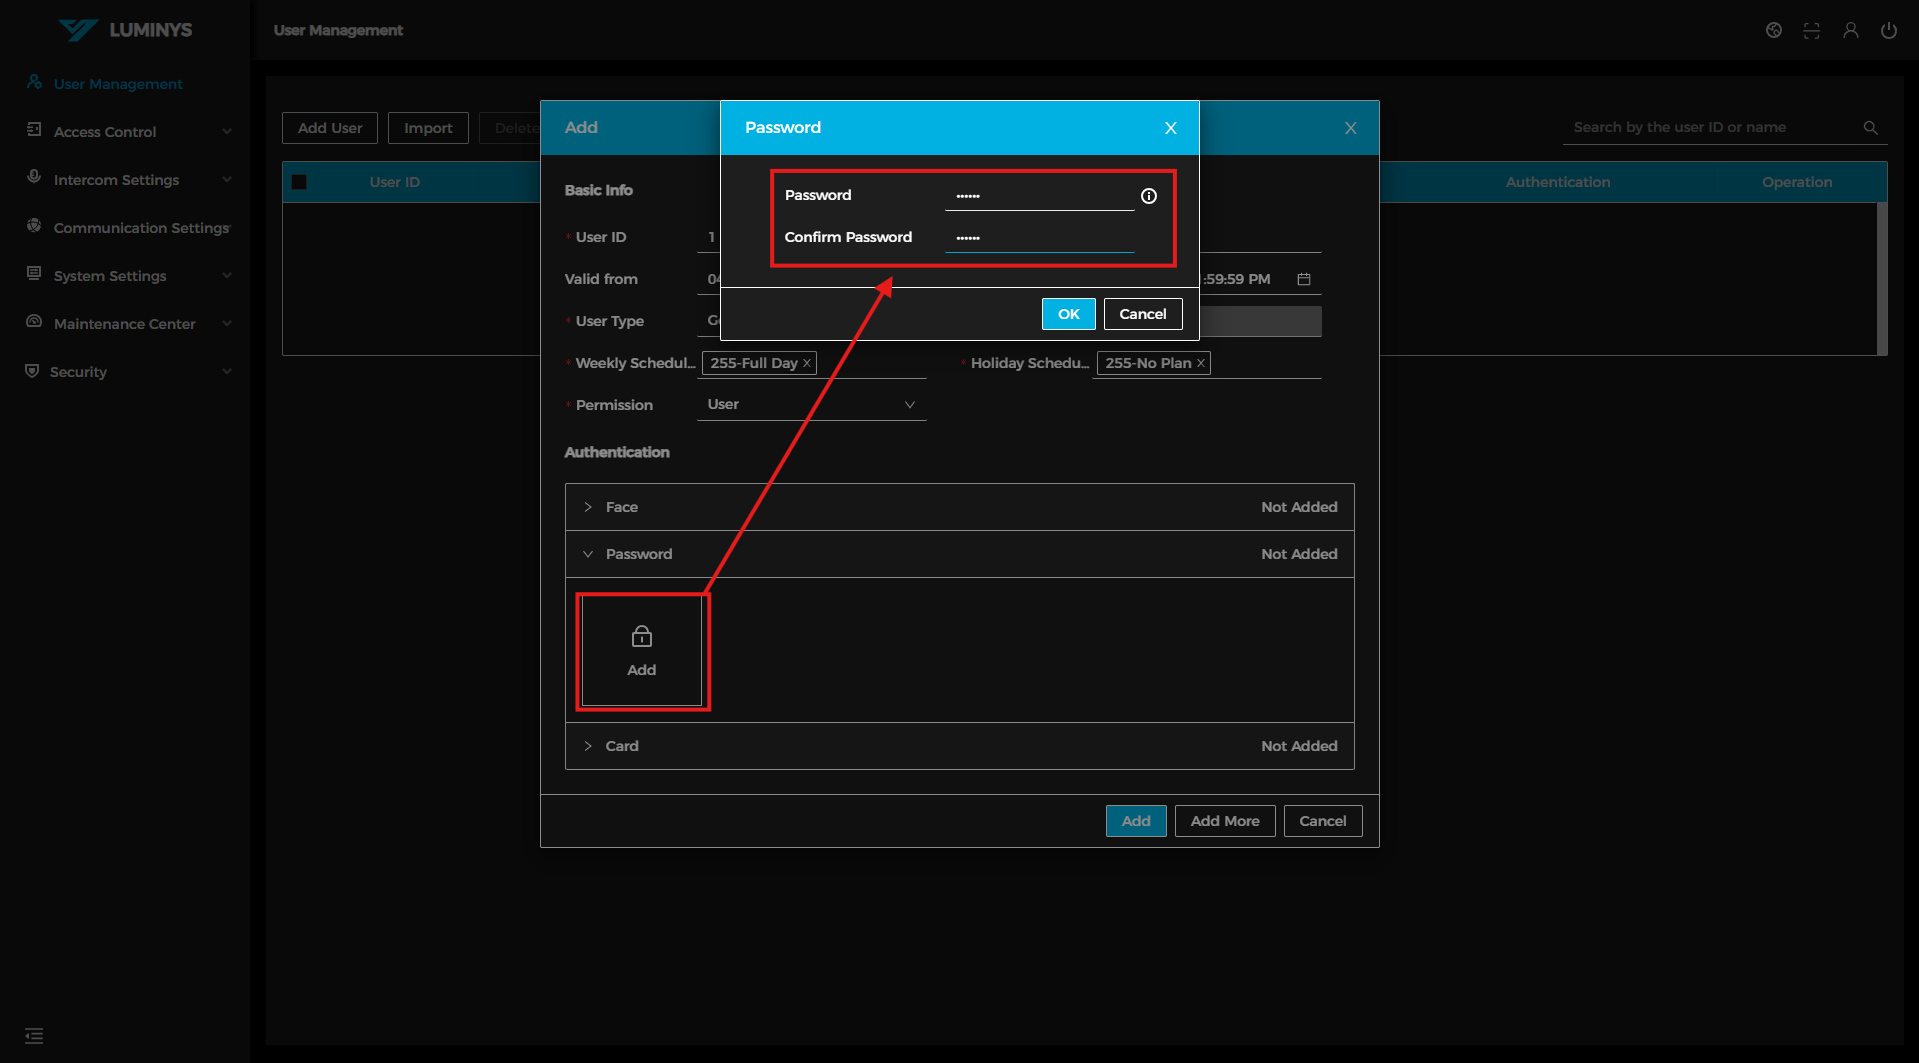Expand the Card authentication section
The height and width of the screenshot is (1063, 1919).
(x=621, y=746)
